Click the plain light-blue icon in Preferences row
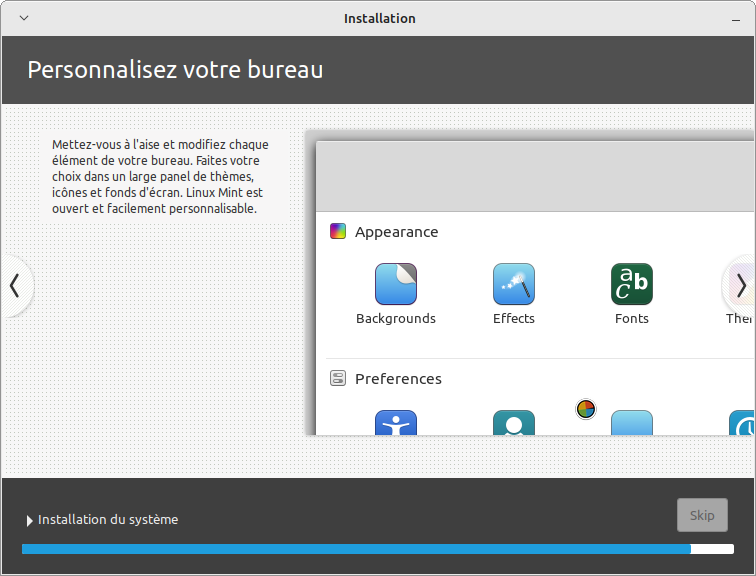The width and height of the screenshot is (756, 576). 631,424
